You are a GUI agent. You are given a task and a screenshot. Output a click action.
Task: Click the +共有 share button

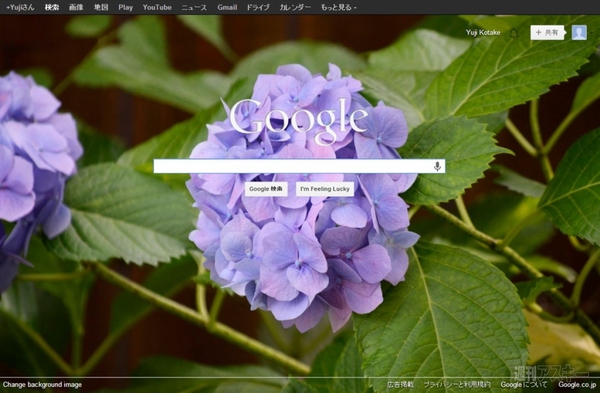pyautogui.click(x=547, y=33)
